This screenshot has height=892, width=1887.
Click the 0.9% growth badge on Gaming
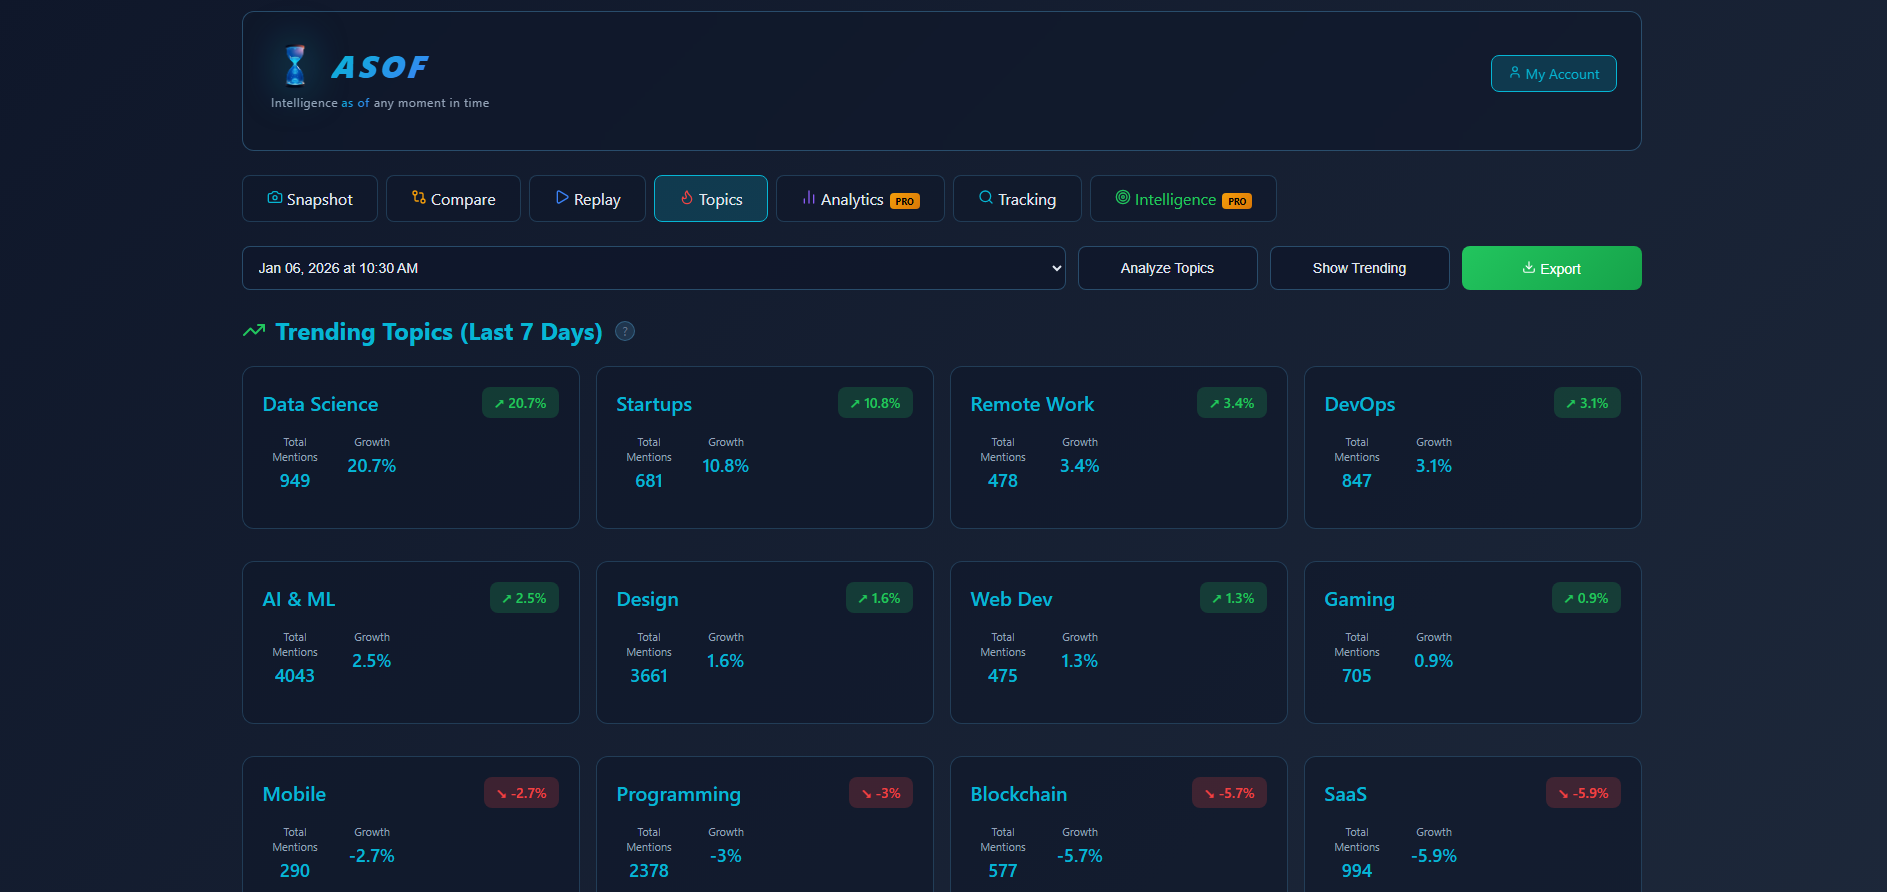click(x=1586, y=598)
